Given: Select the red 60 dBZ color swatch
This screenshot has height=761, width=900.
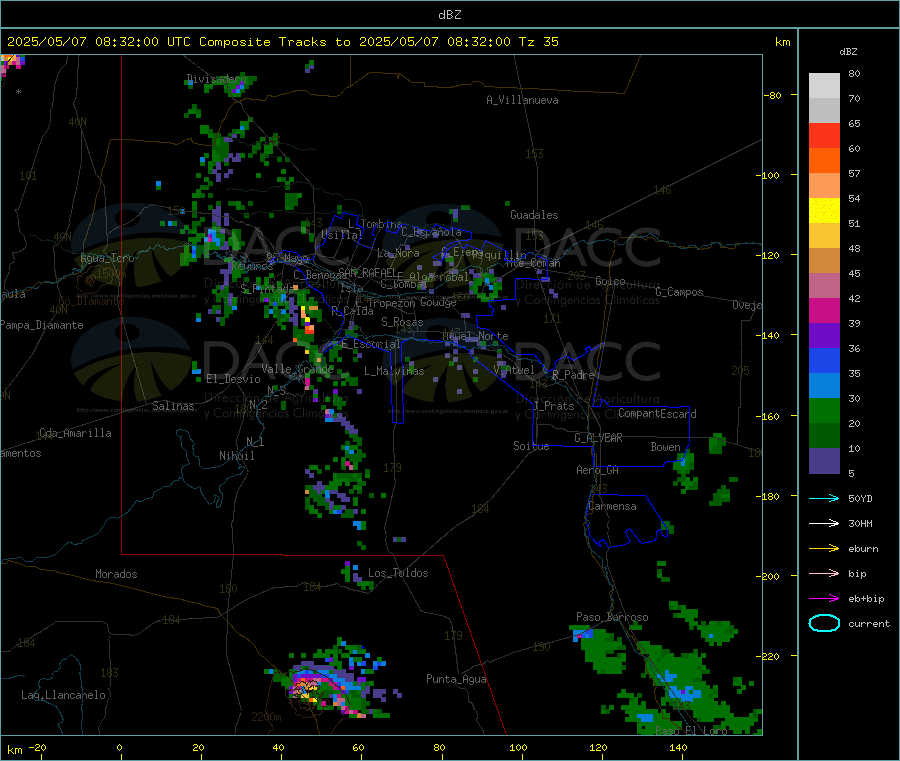Looking at the screenshot, I should coord(824,135).
